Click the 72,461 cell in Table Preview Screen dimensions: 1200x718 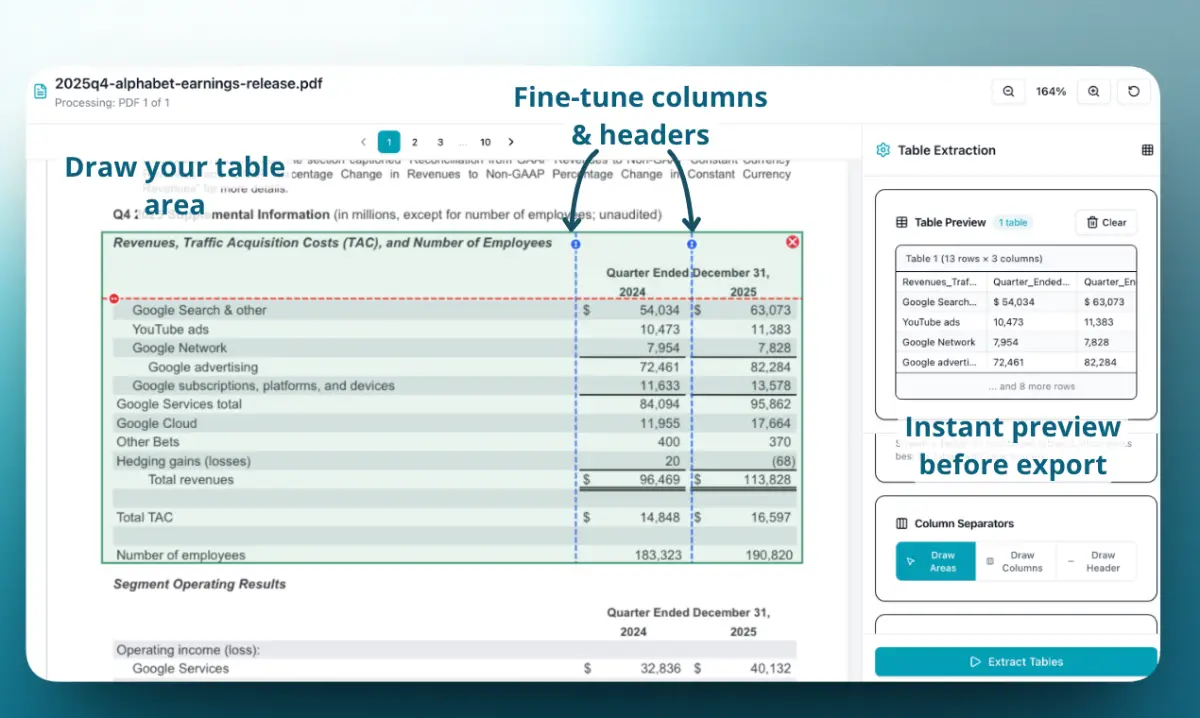pos(1009,362)
